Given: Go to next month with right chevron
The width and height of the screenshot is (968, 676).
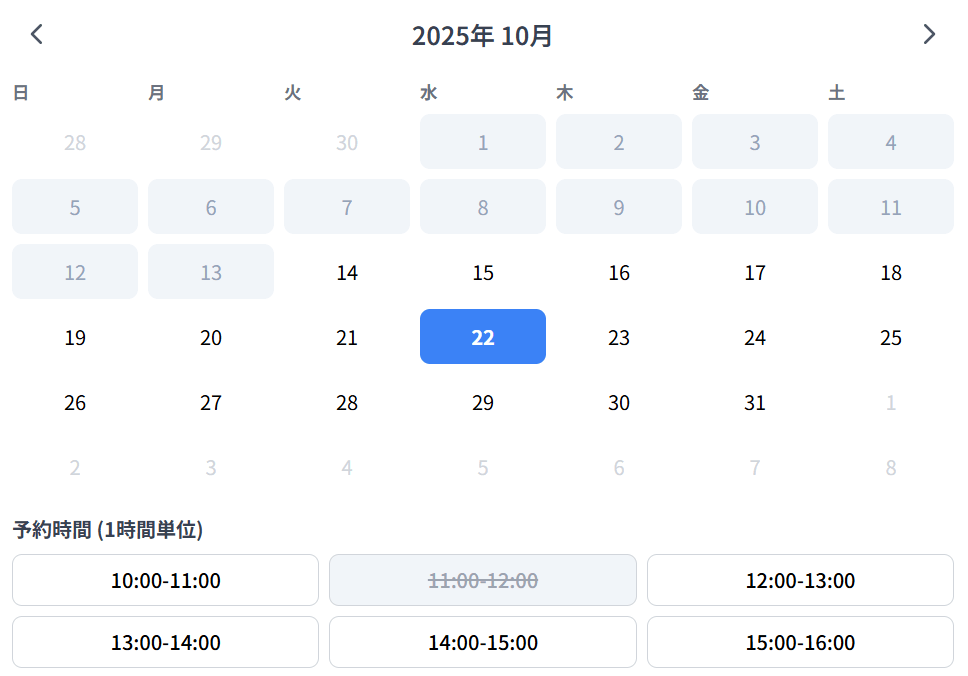Looking at the screenshot, I should tap(929, 35).
